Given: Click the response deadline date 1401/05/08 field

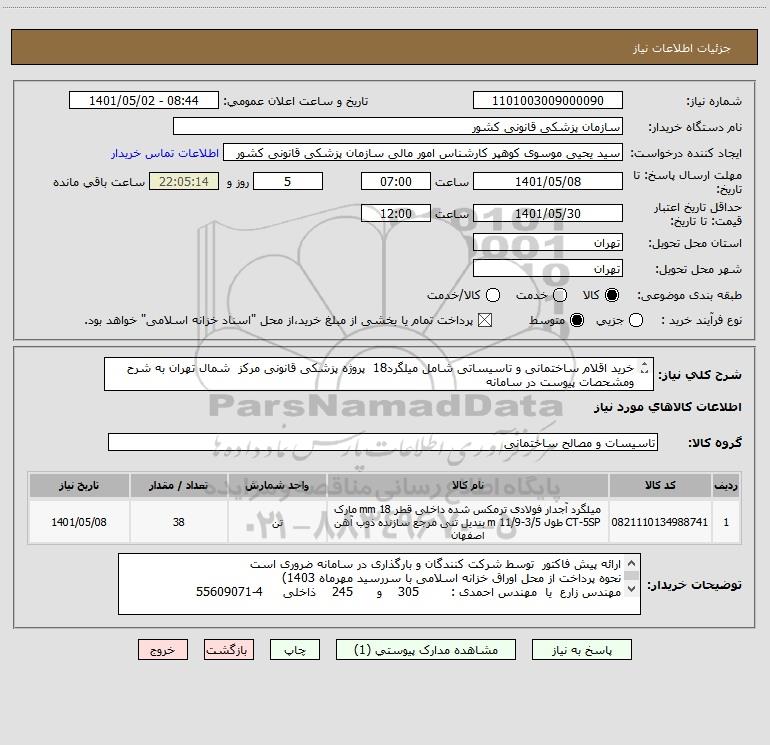Looking at the screenshot, I should click(548, 181).
